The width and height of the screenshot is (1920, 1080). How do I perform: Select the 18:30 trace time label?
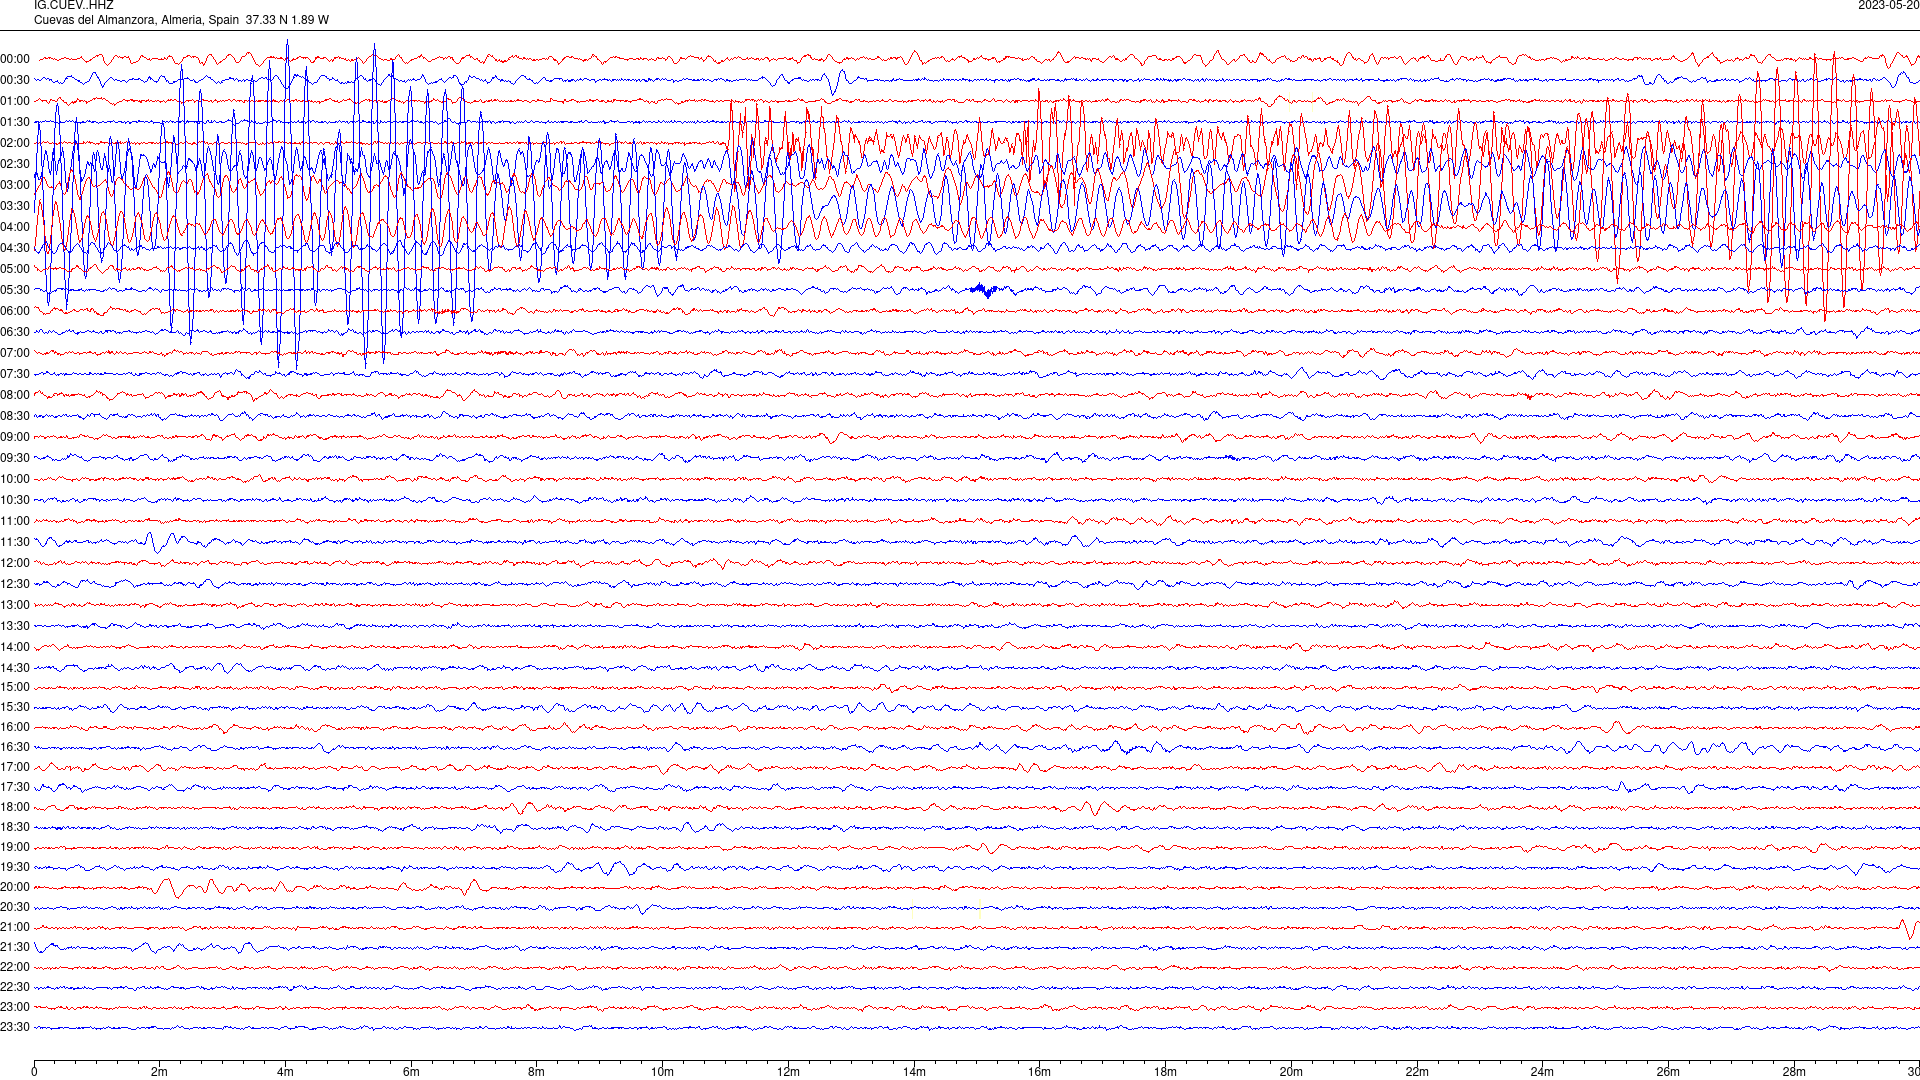tap(15, 827)
